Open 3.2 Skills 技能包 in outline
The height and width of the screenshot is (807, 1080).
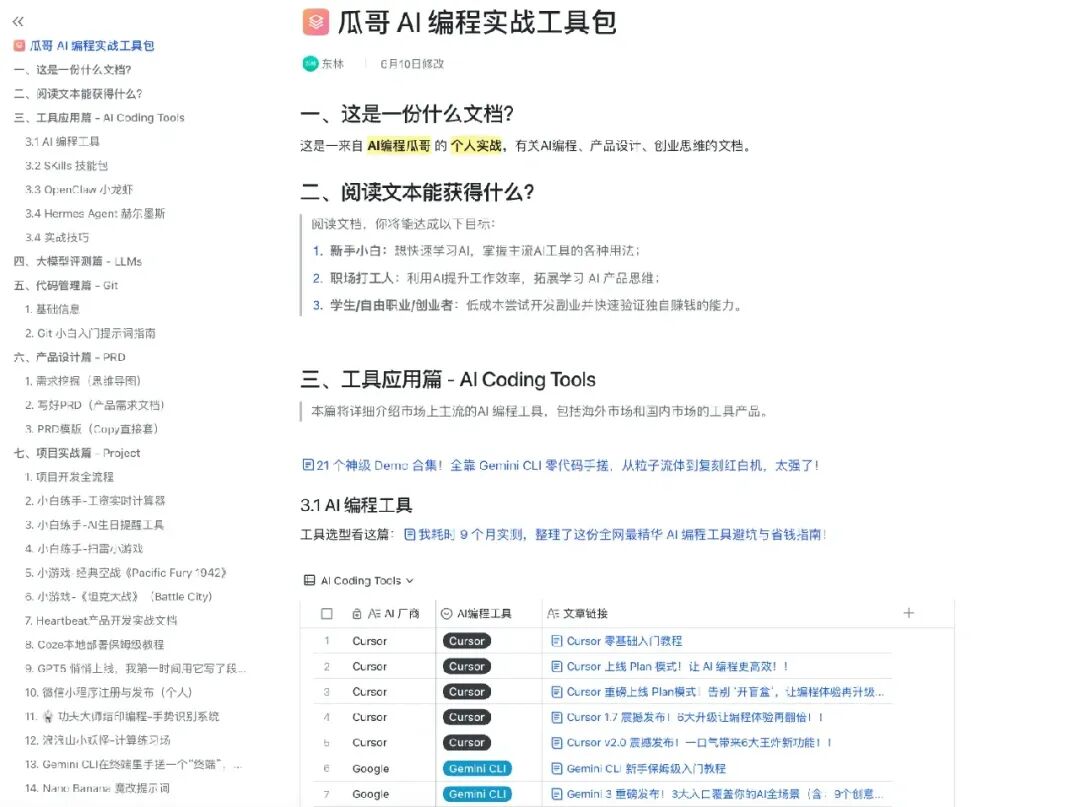pyautogui.click(x=66, y=165)
